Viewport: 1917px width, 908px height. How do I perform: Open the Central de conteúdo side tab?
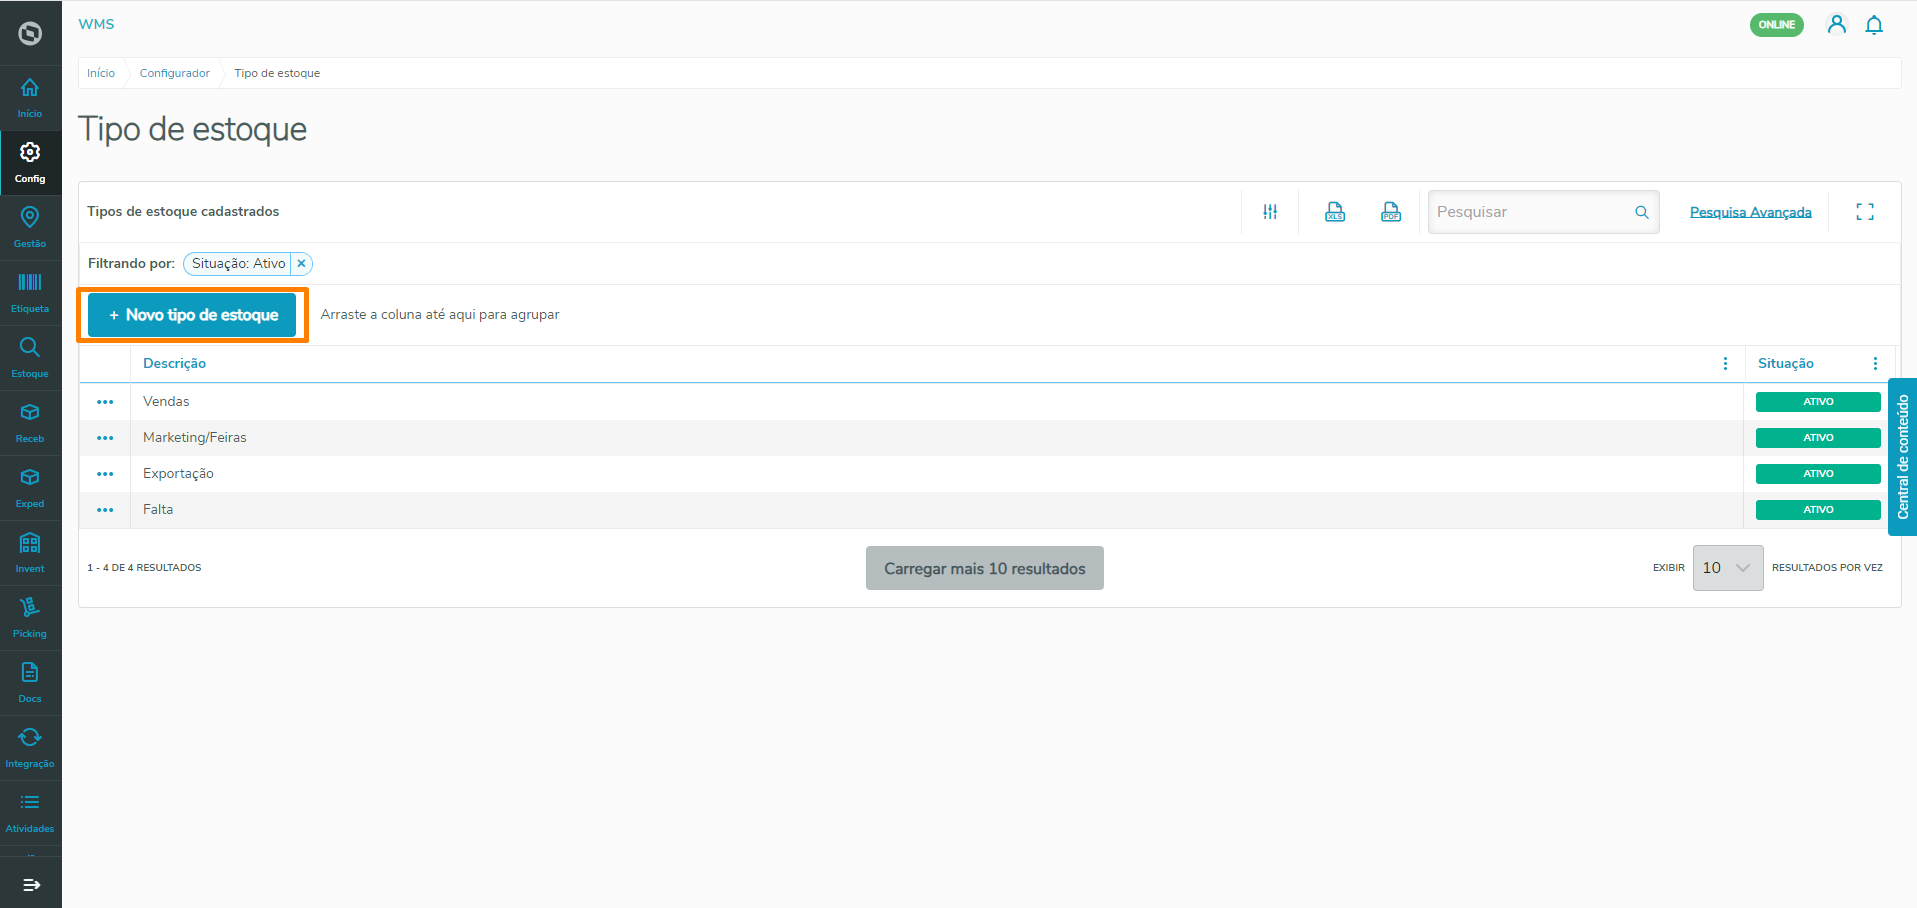click(1902, 457)
